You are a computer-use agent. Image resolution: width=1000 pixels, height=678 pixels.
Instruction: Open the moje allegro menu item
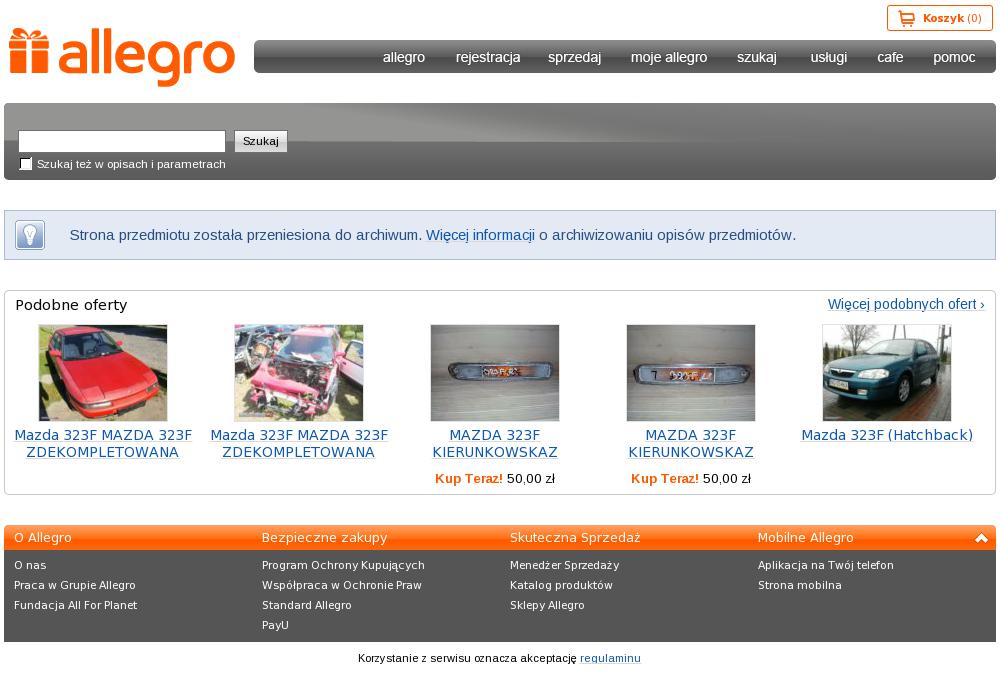pyautogui.click(x=669, y=57)
